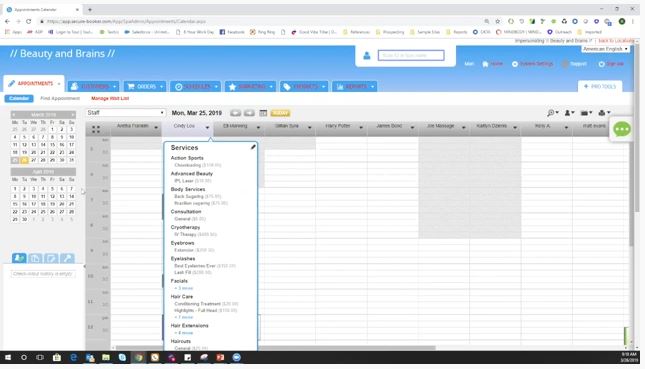The height and width of the screenshot is (369, 645).
Task: Open the calendar date picker icon
Action: (x=263, y=113)
